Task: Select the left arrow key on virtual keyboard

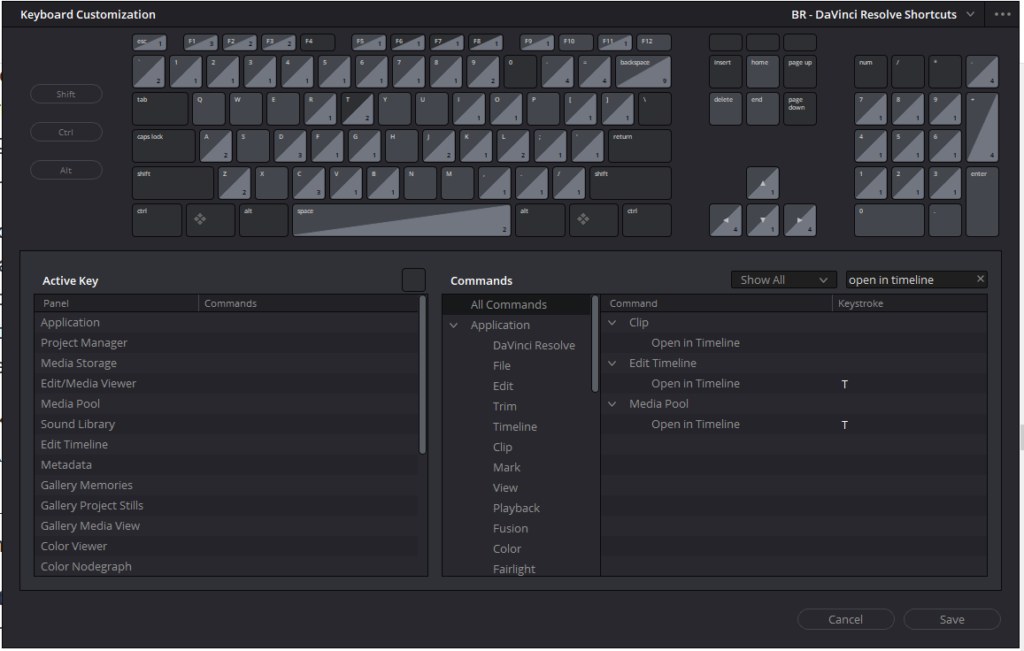Action: tap(725, 220)
